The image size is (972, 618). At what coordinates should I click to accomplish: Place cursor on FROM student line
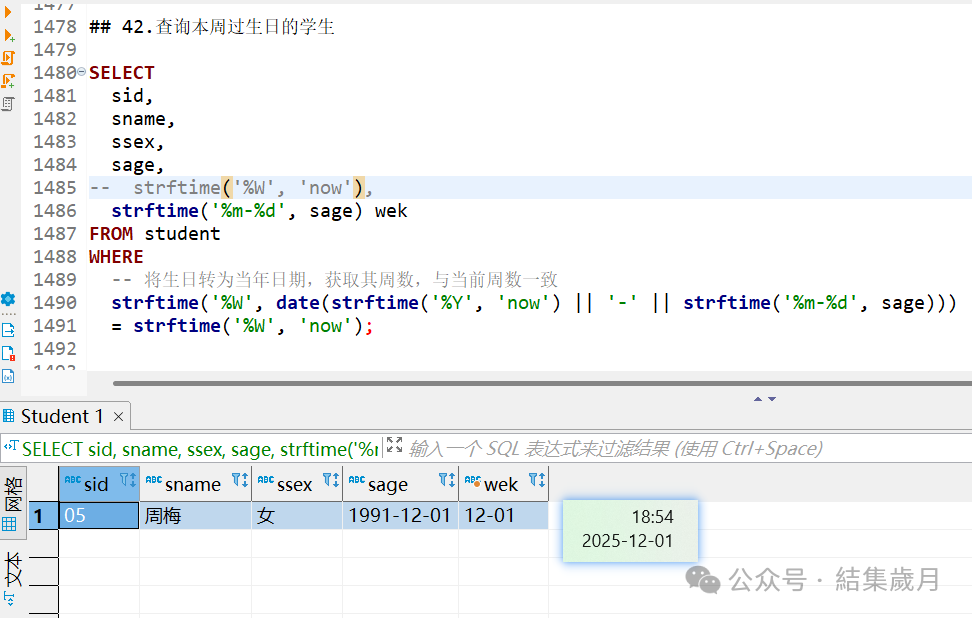(x=154, y=234)
